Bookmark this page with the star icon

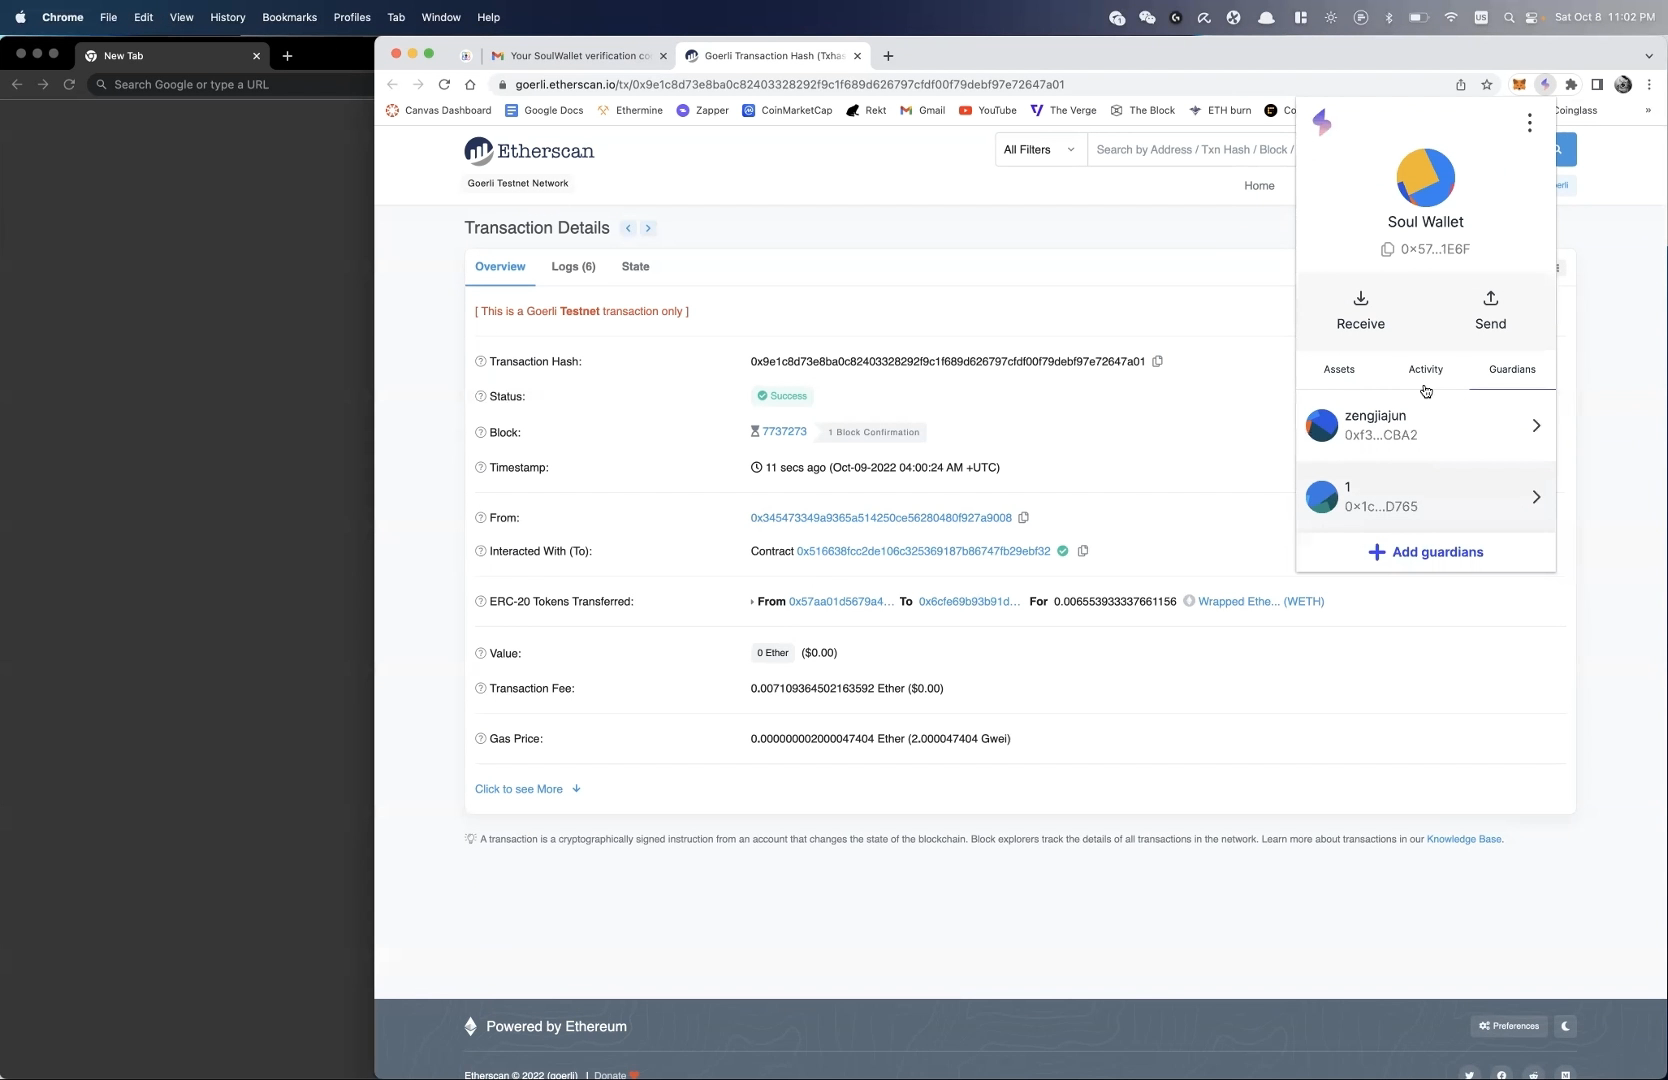click(x=1487, y=84)
